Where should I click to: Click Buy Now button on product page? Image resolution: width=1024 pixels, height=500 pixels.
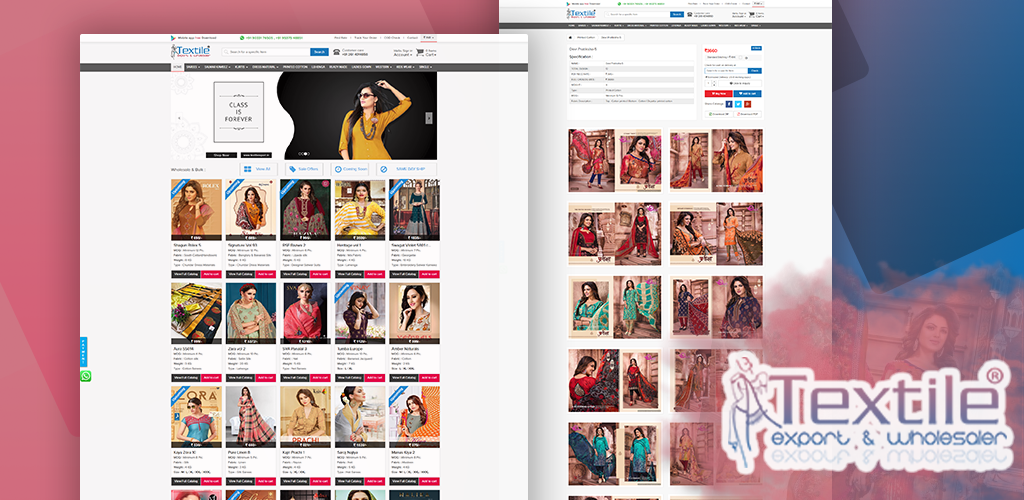[718, 93]
